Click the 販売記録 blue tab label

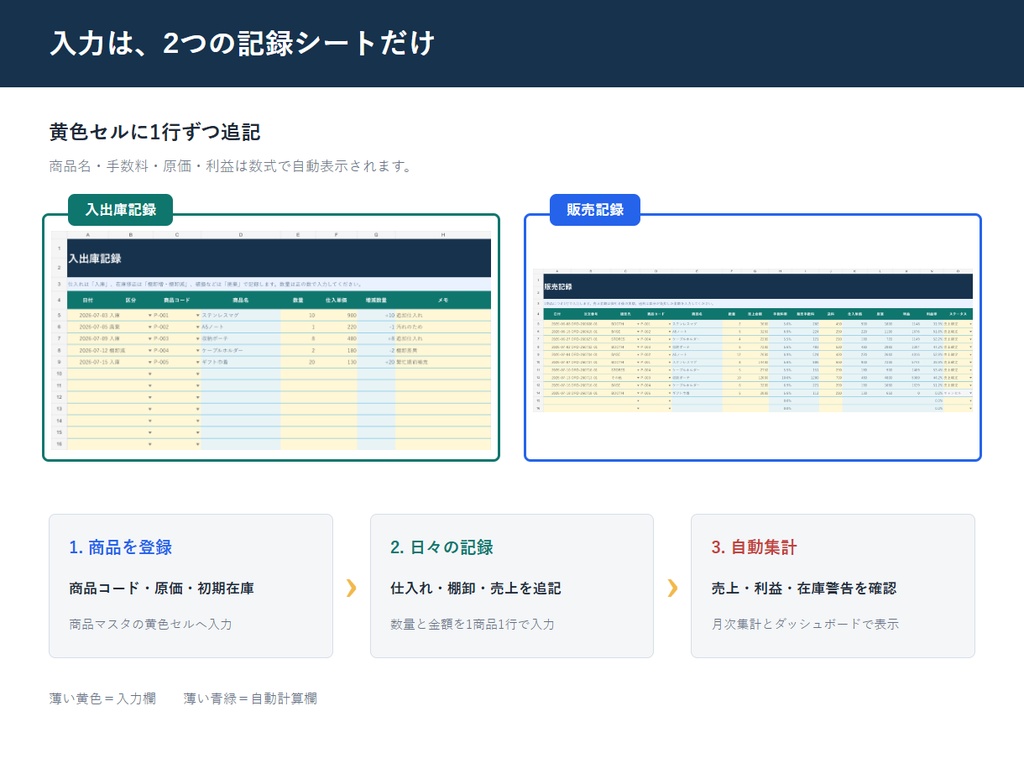tap(595, 210)
